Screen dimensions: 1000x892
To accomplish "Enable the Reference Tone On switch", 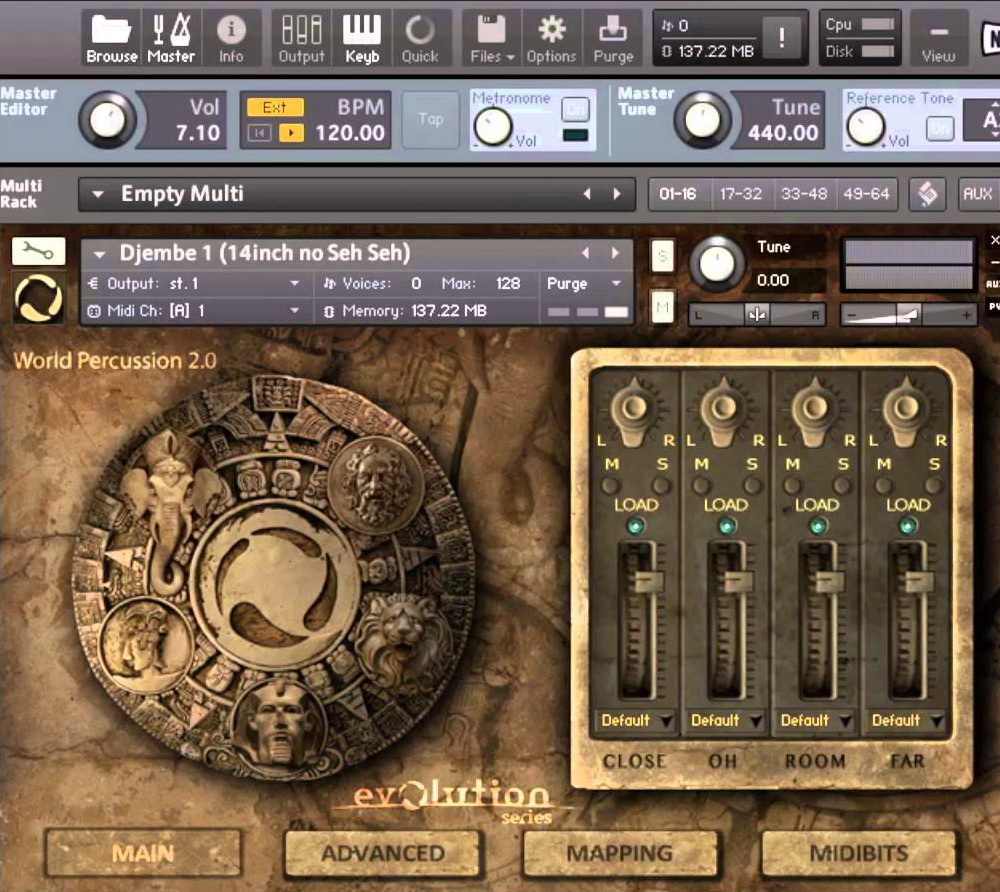I will click(x=939, y=129).
